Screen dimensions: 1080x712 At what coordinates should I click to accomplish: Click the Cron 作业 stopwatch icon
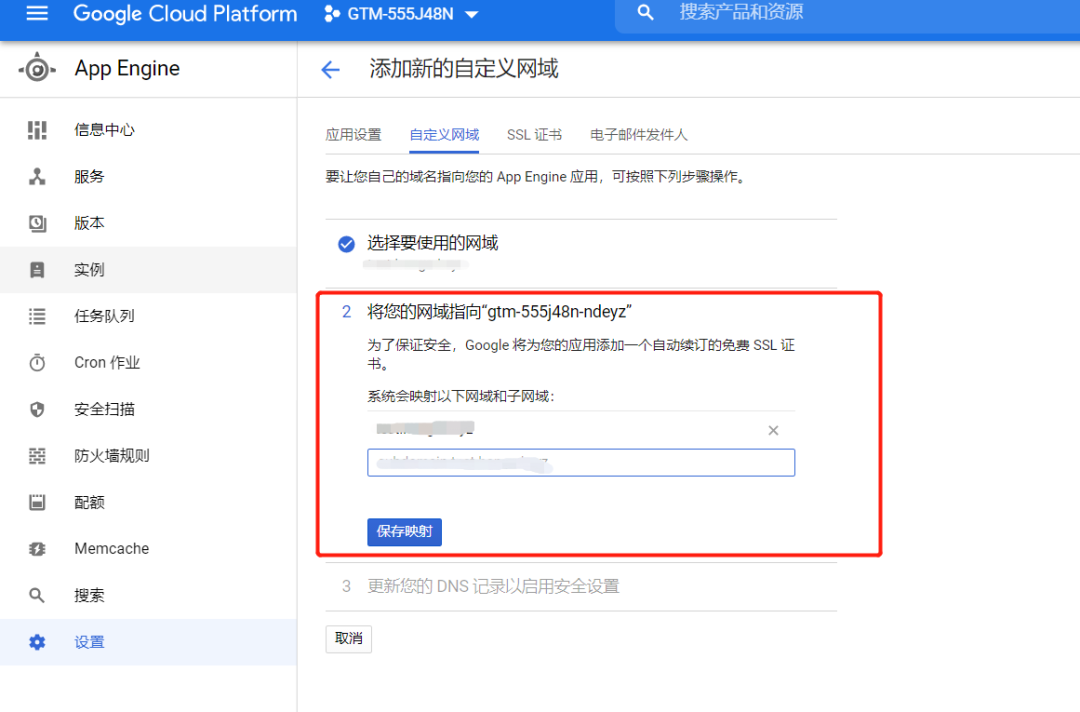[x=37, y=362]
